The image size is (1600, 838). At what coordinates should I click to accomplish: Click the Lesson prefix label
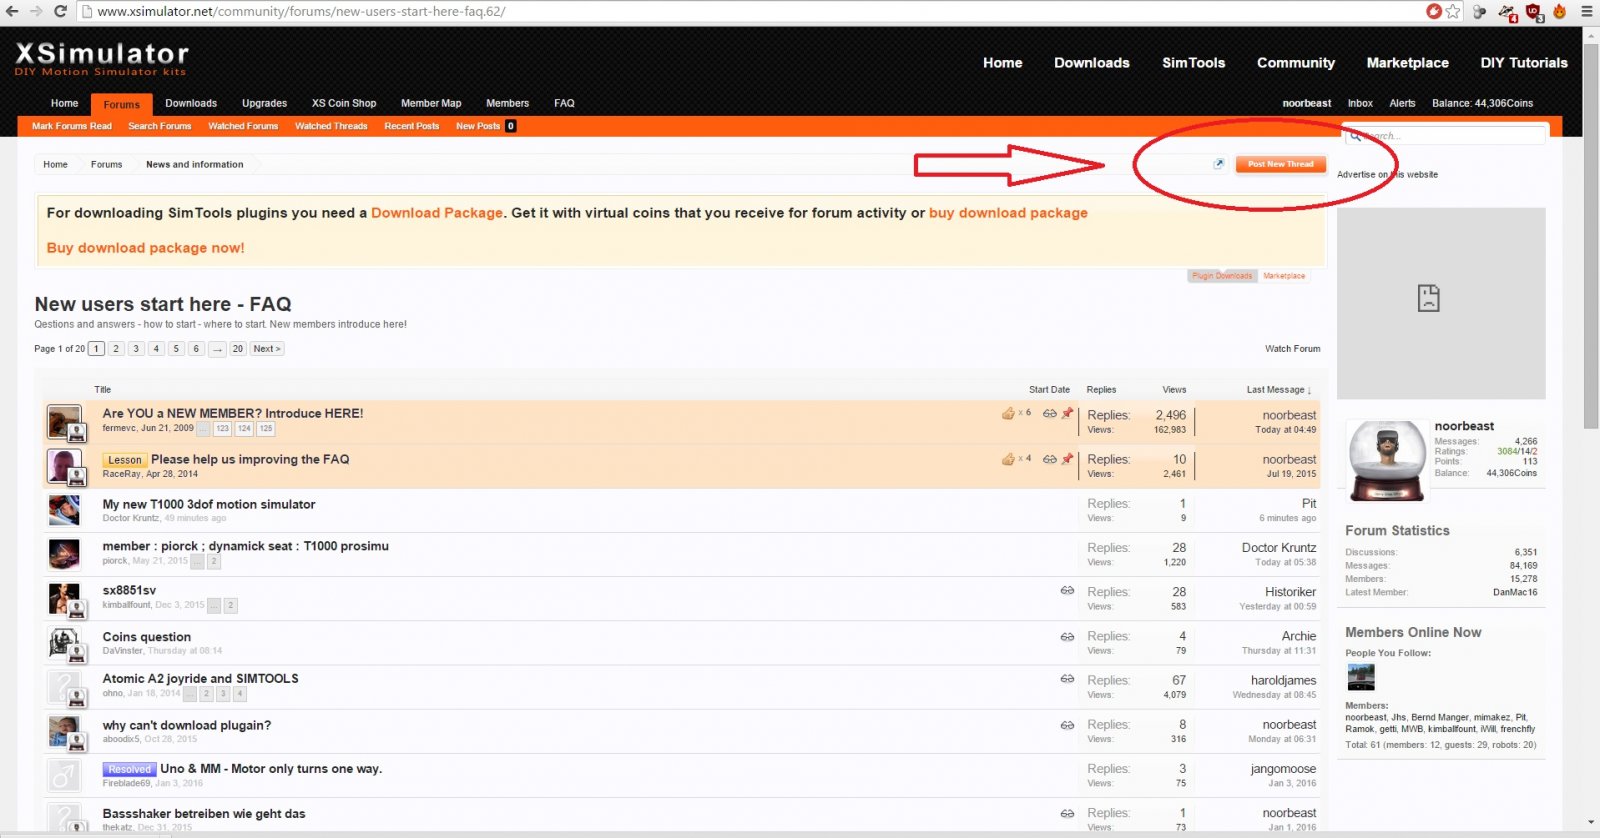click(x=124, y=460)
